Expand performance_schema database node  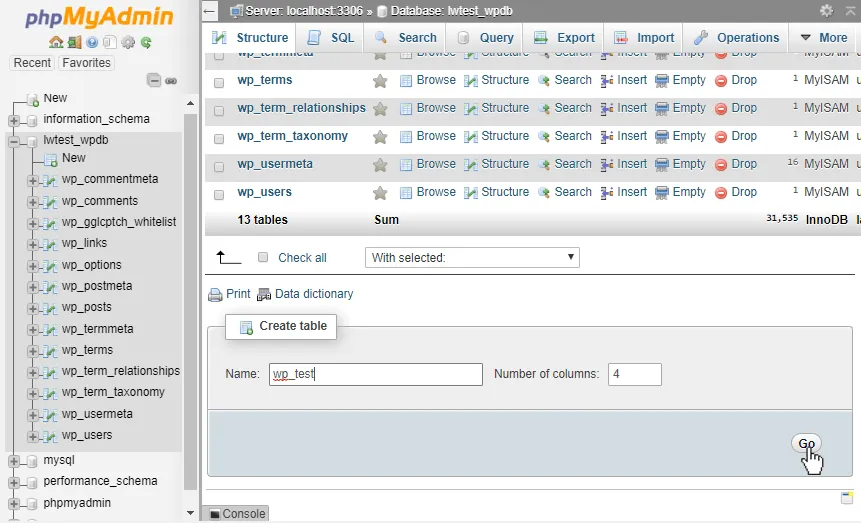(x=14, y=483)
